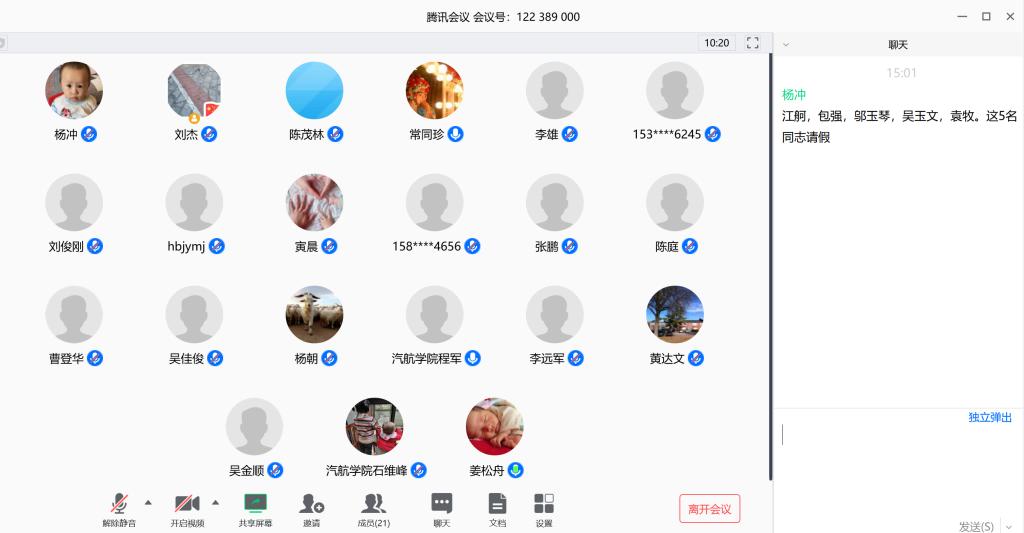The image size is (1024, 533).
Task: Click the Share Screen (共享屏幕) icon
Action: pyautogui.click(x=255, y=504)
